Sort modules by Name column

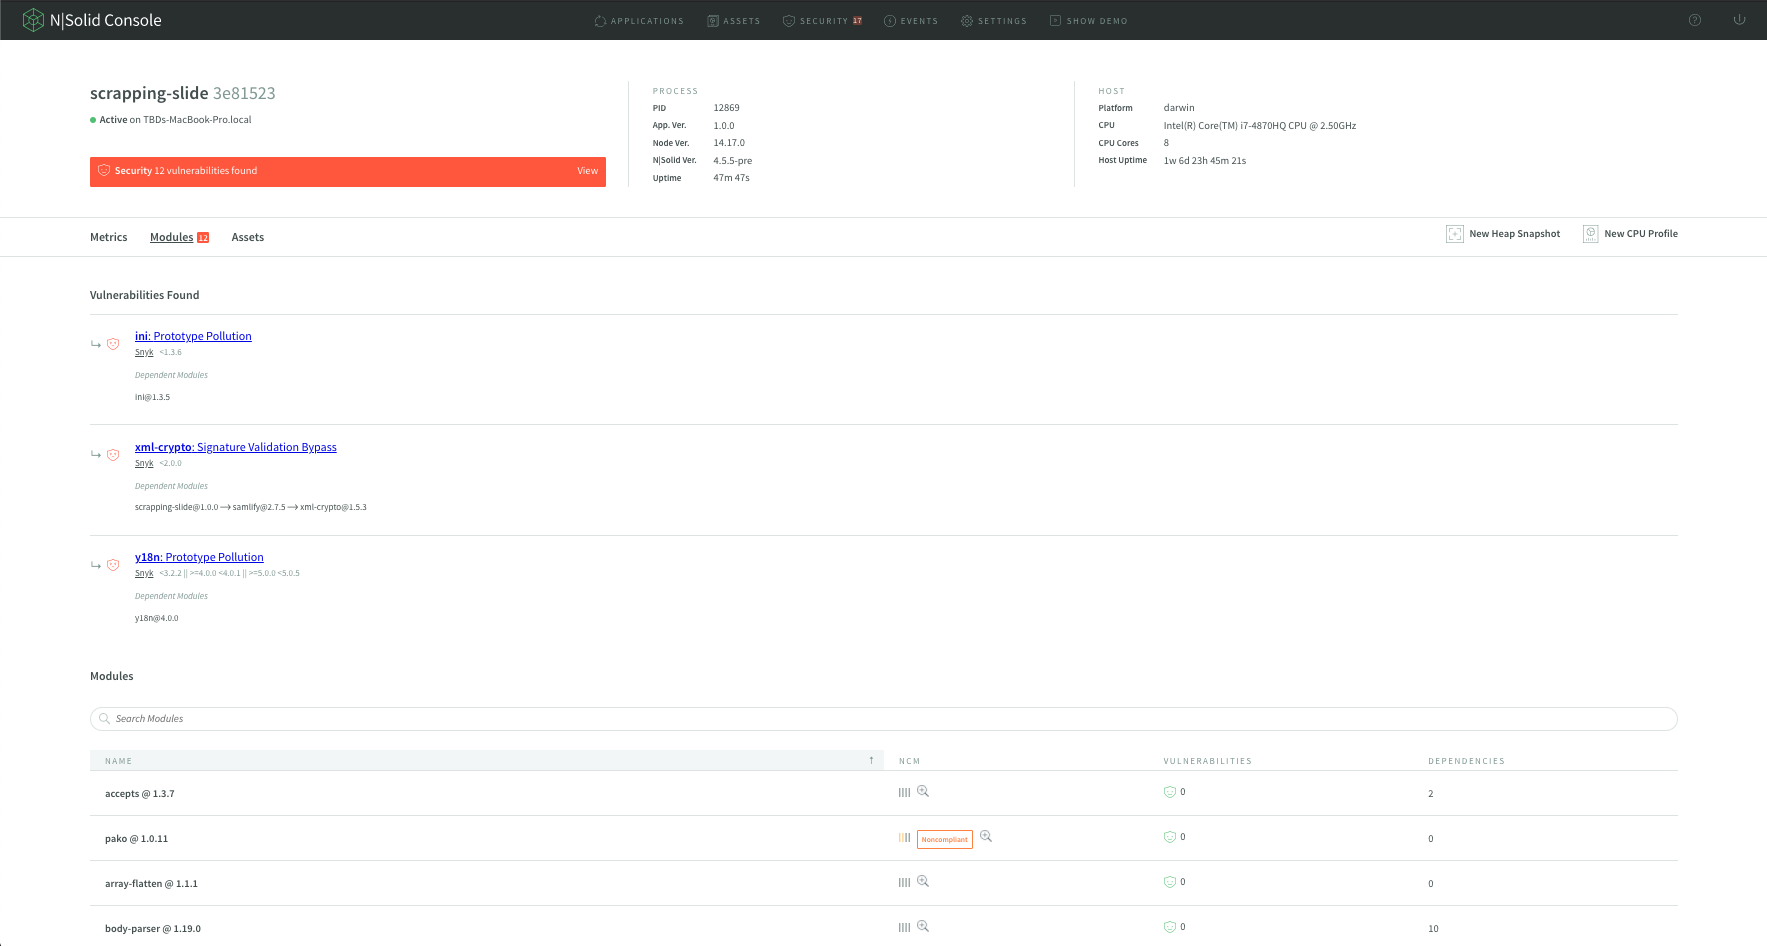click(487, 761)
